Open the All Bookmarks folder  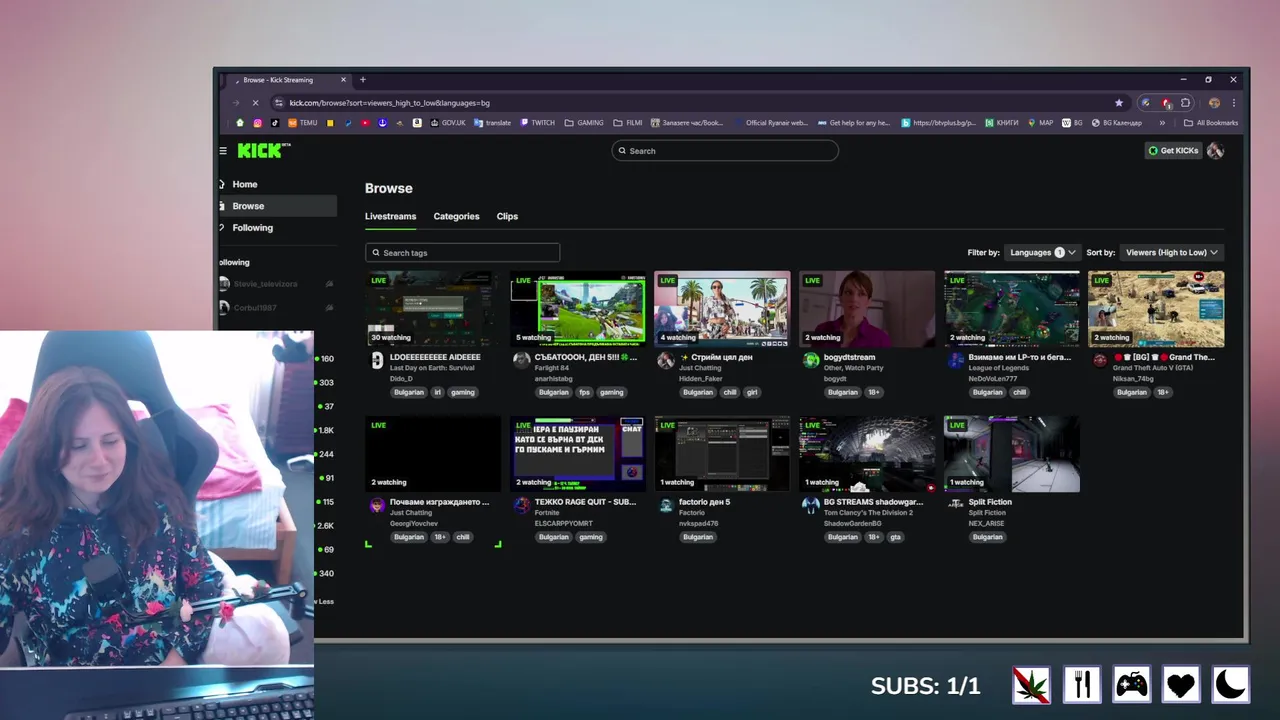click(1211, 123)
